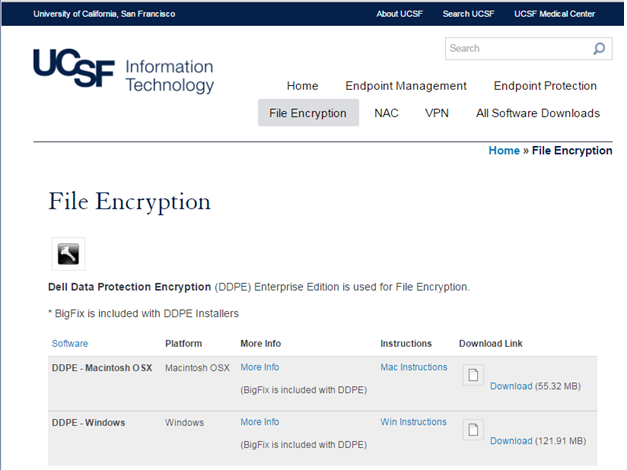Open the VPN navigation item
This screenshot has height=470, width=627.
437,113
